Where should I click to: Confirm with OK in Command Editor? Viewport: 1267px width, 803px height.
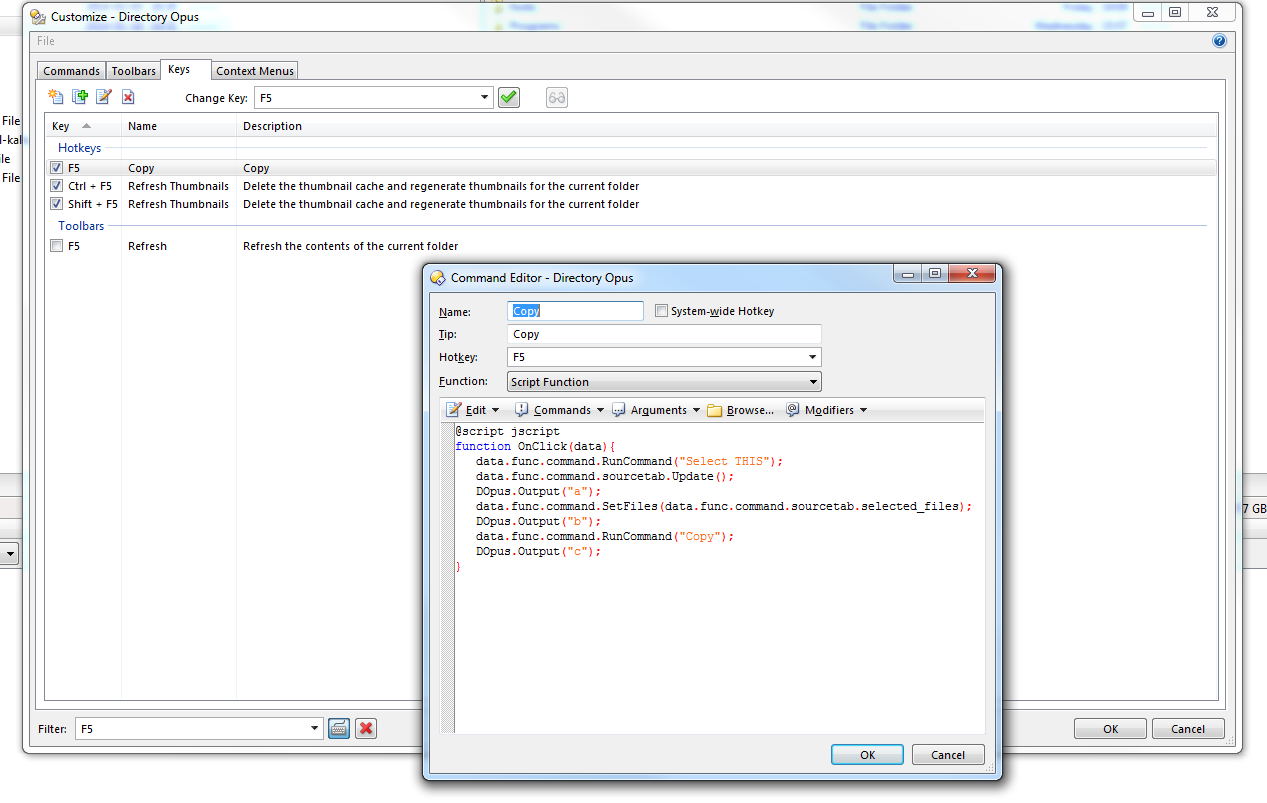click(x=867, y=755)
